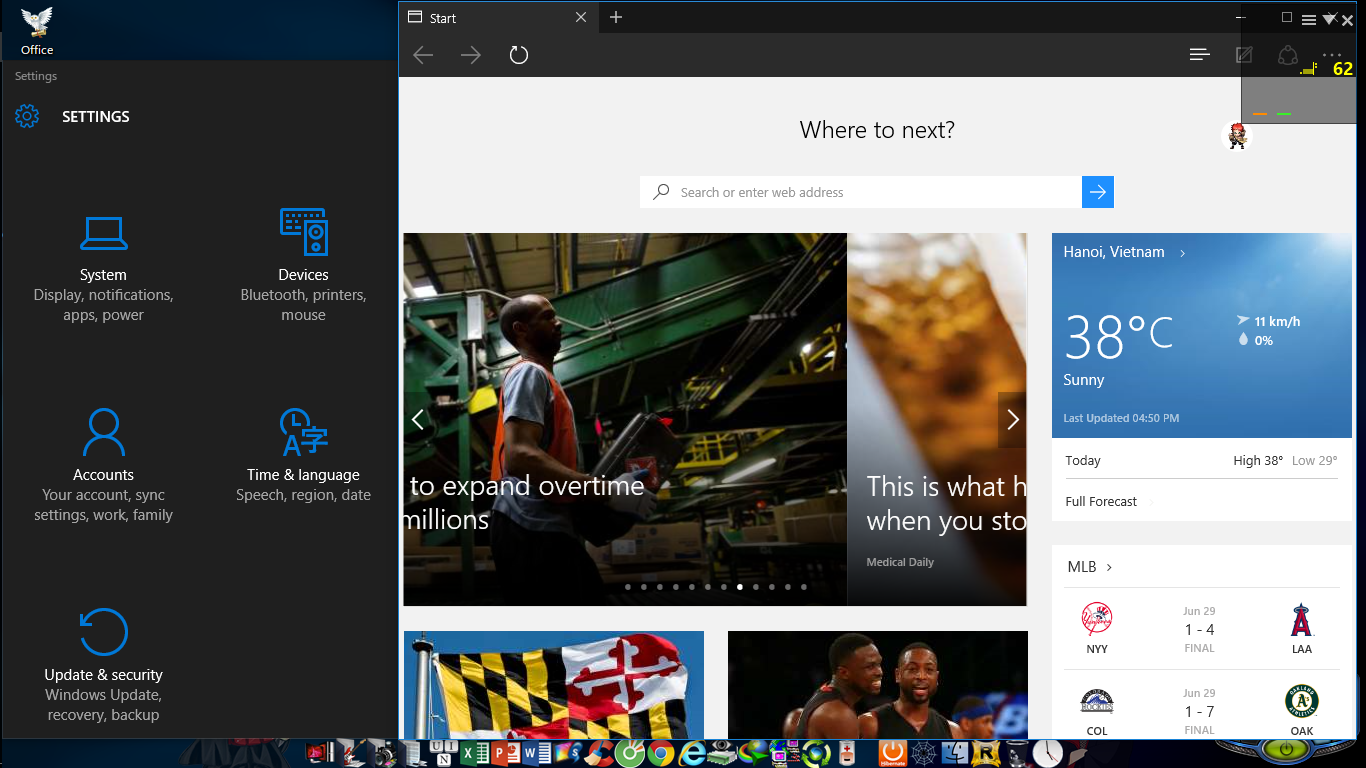
Task: Open a new tab with plus button
Action: click(616, 17)
